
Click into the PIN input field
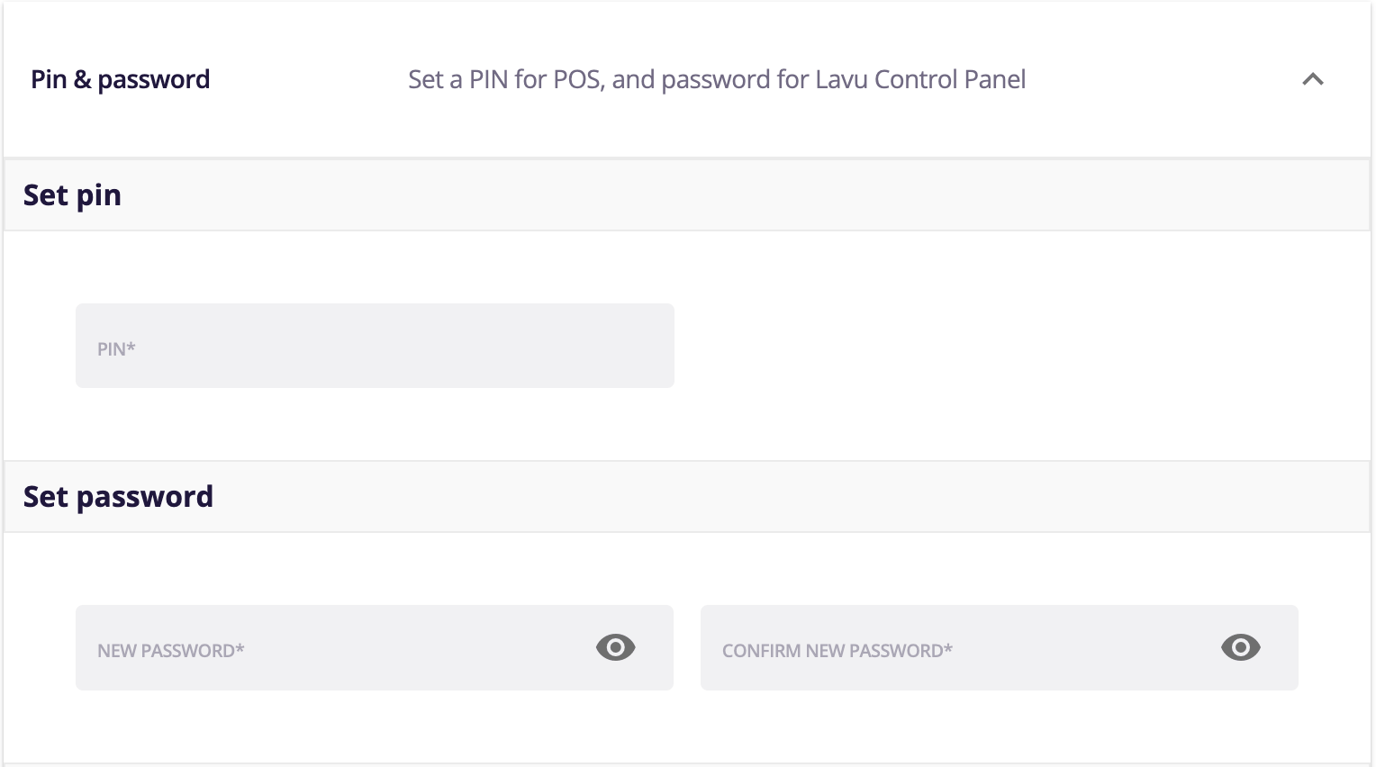[x=374, y=346]
